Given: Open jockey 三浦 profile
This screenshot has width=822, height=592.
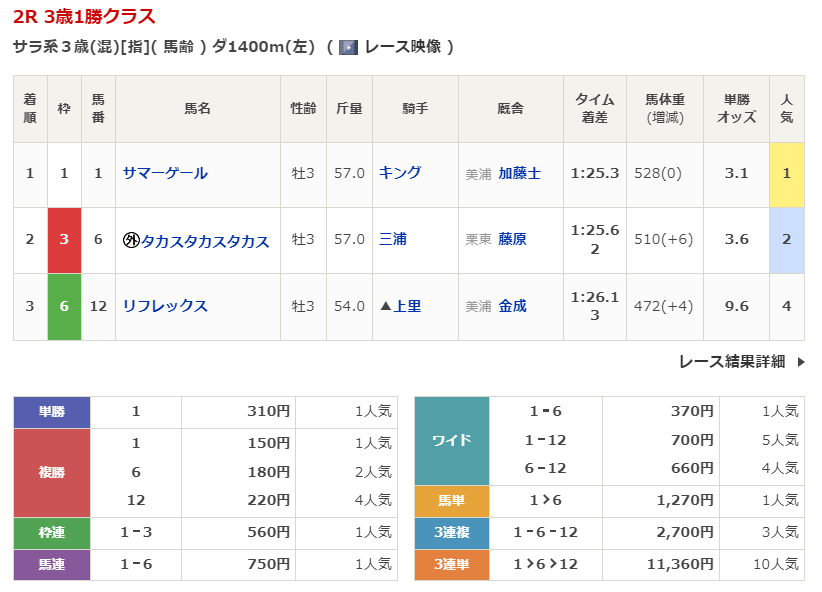Looking at the screenshot, I should coord(393,240).
